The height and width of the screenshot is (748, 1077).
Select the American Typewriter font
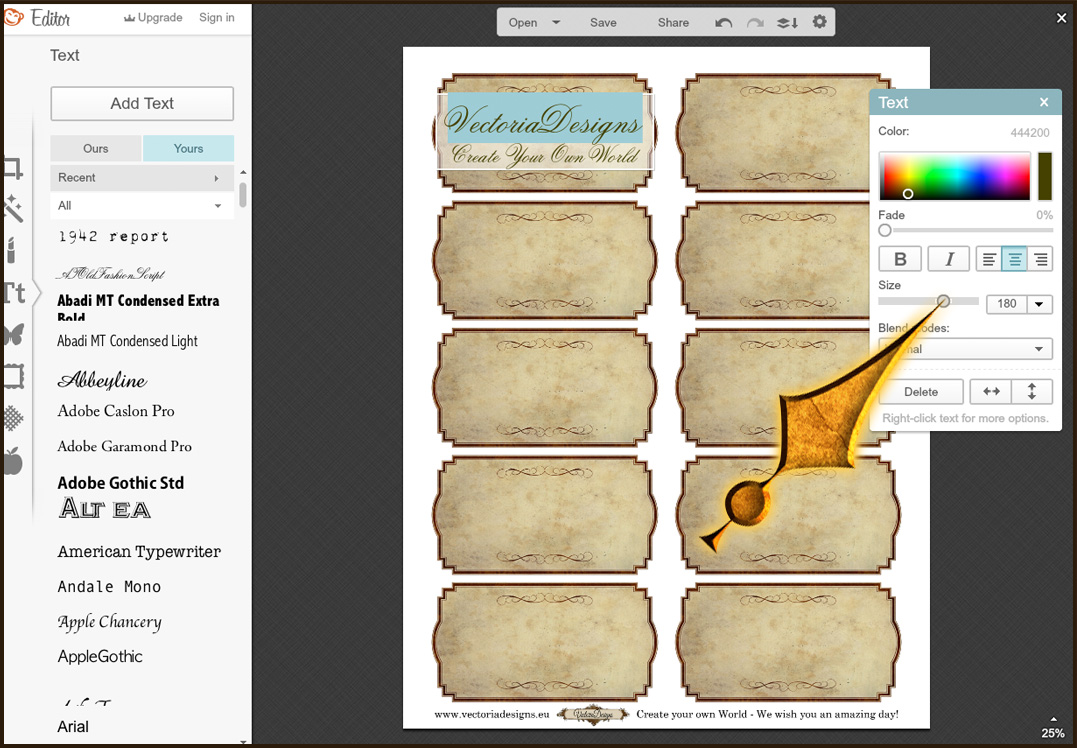[x=139, y=552]
